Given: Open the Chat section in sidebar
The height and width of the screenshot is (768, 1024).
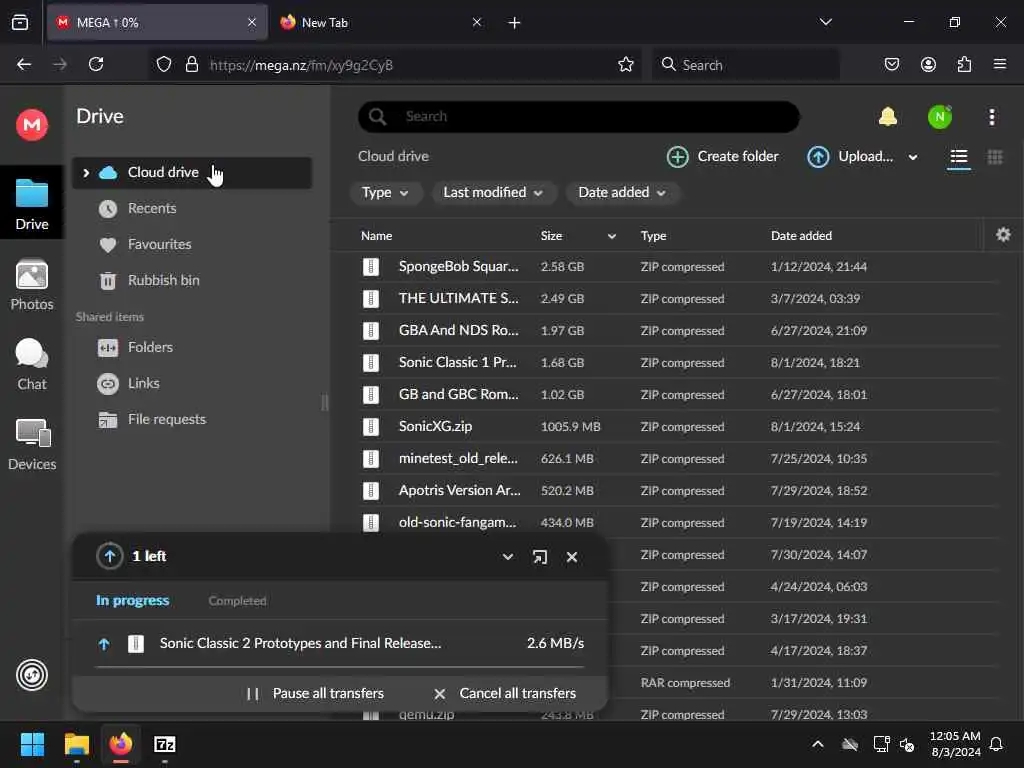Looking at the screenshot, I should click(32, 364).
